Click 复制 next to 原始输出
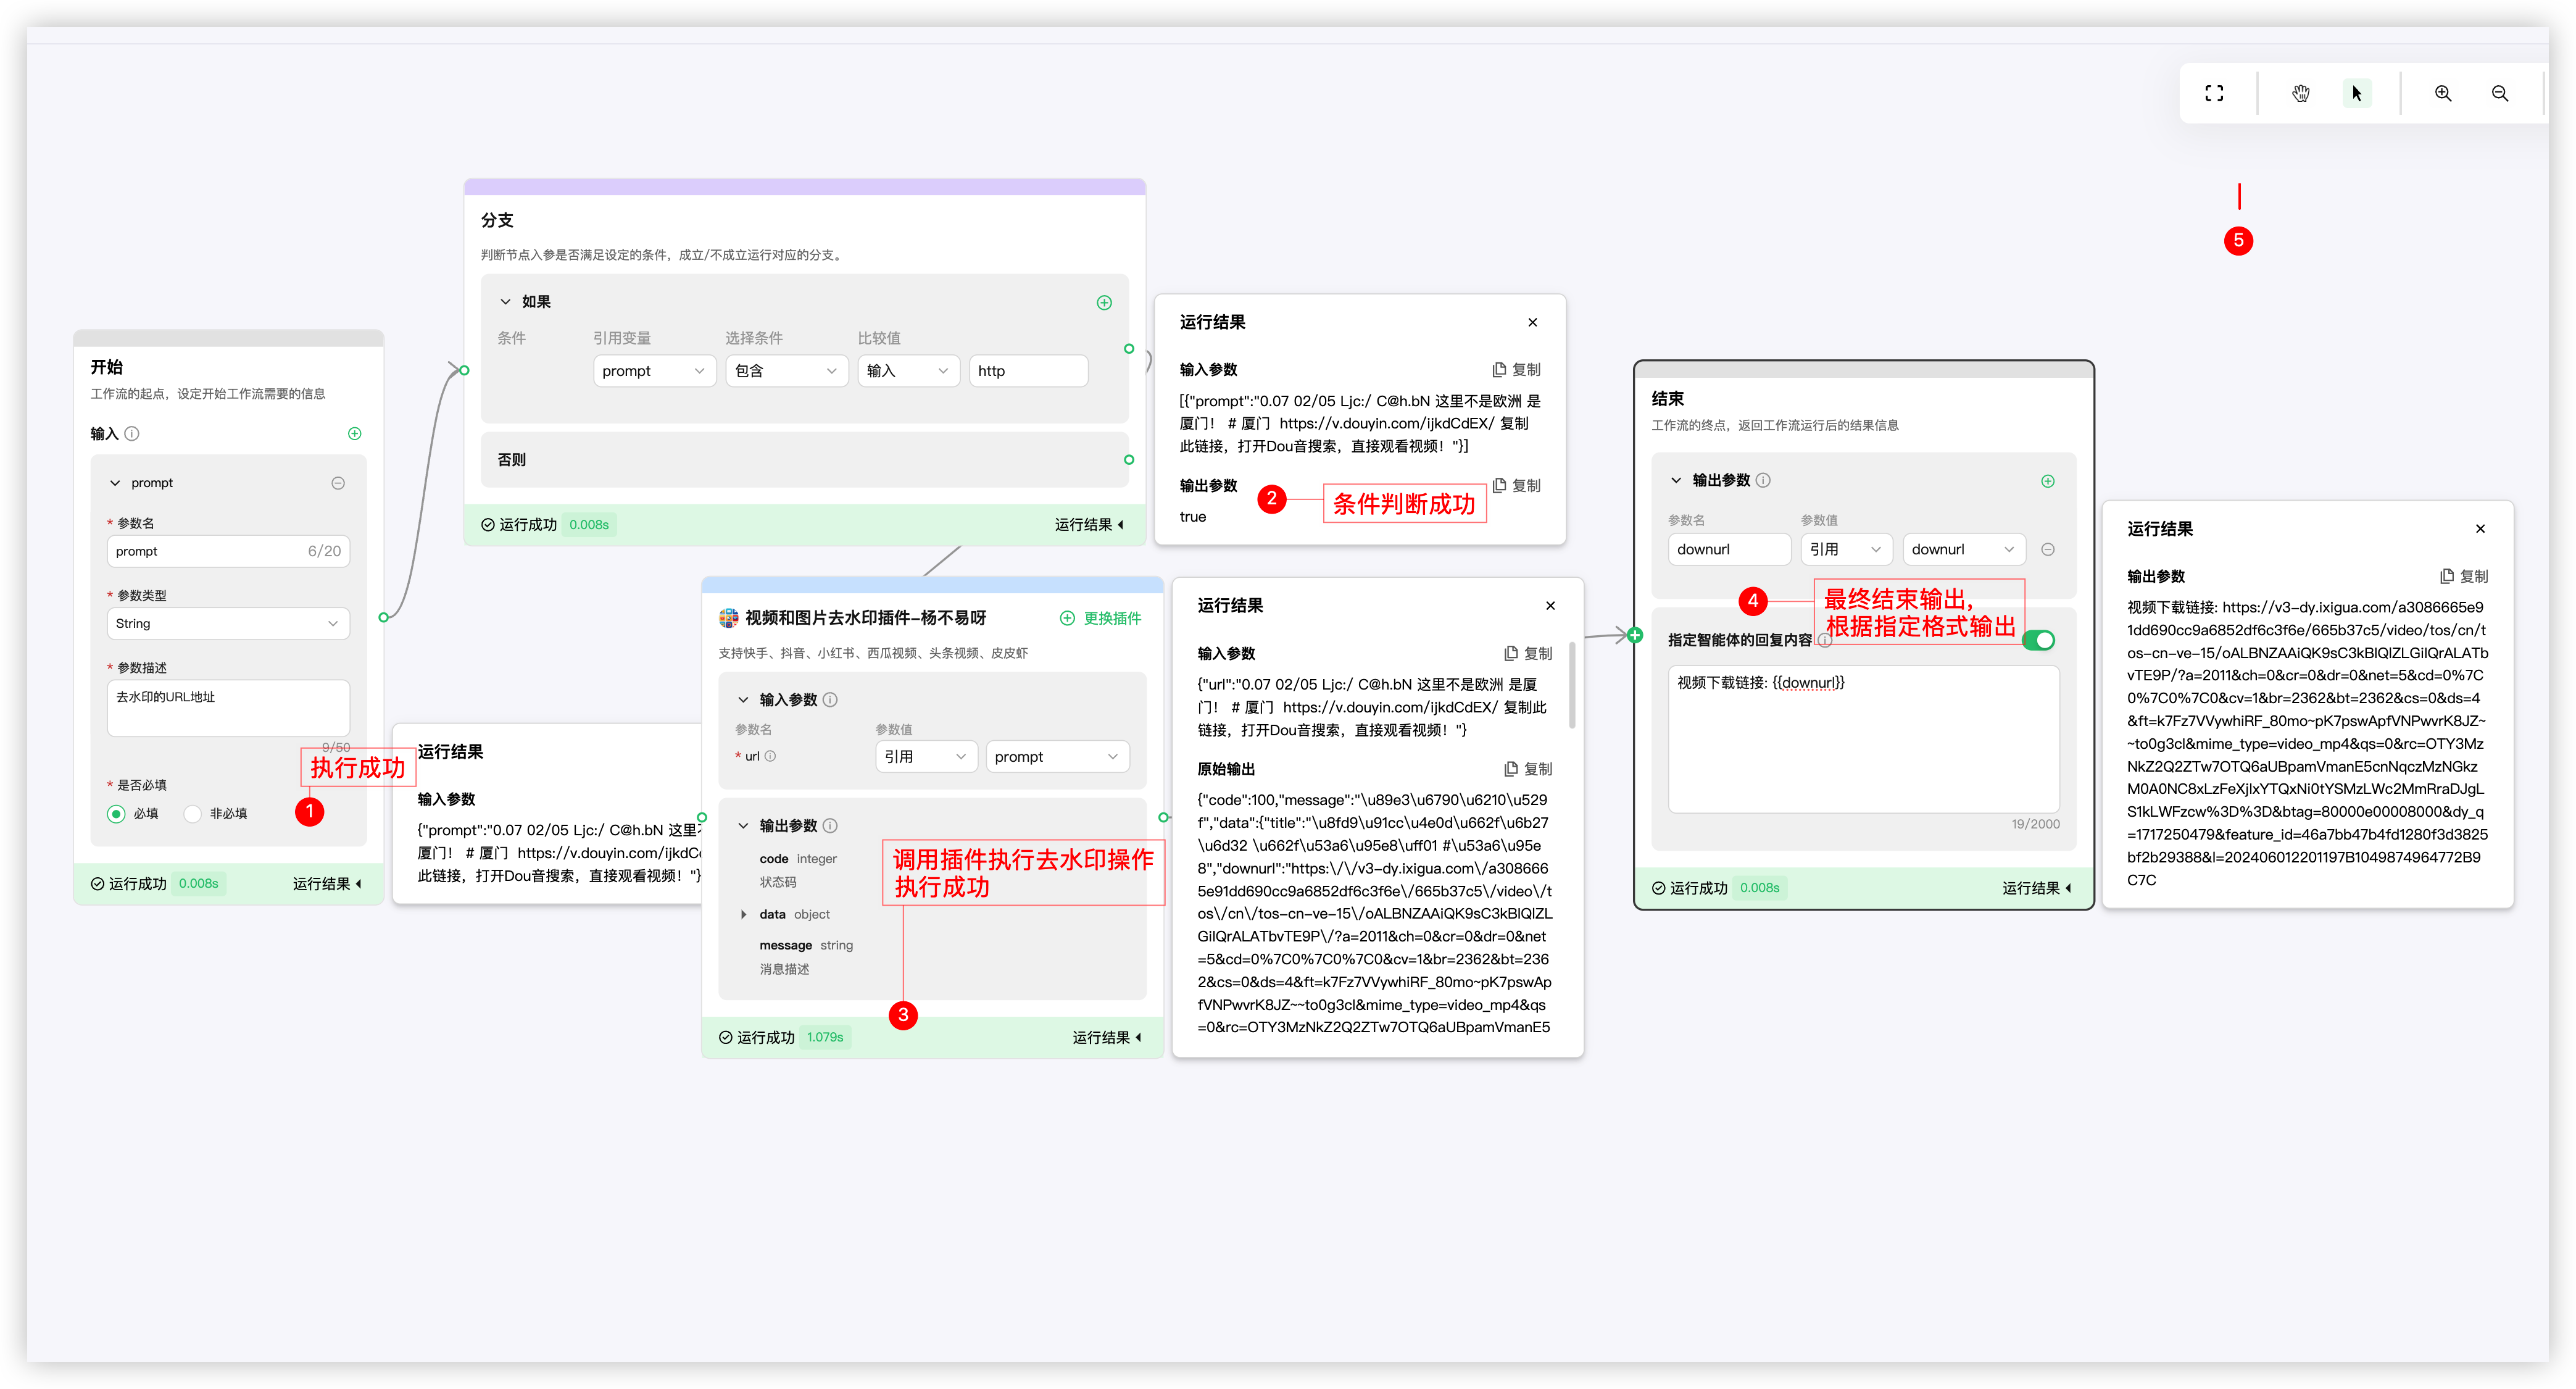Viewport: 2576px width, 1389px height. pos(1528,769)
